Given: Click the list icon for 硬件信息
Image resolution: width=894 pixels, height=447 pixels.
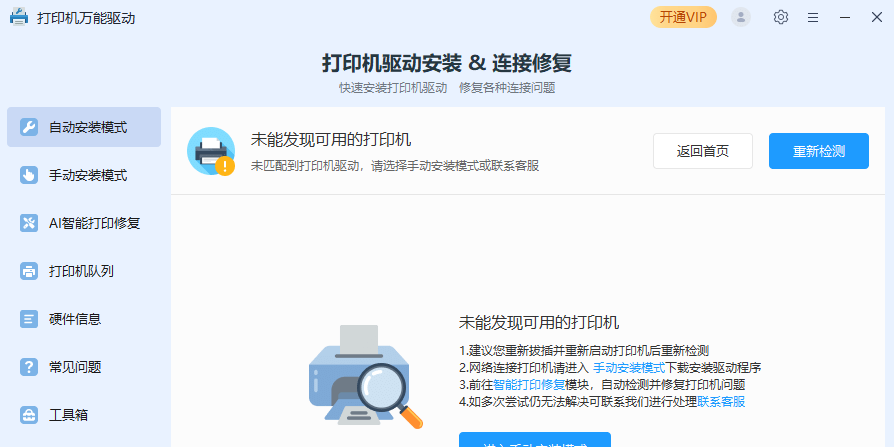Looking at the screenshot, I should 29,319.
